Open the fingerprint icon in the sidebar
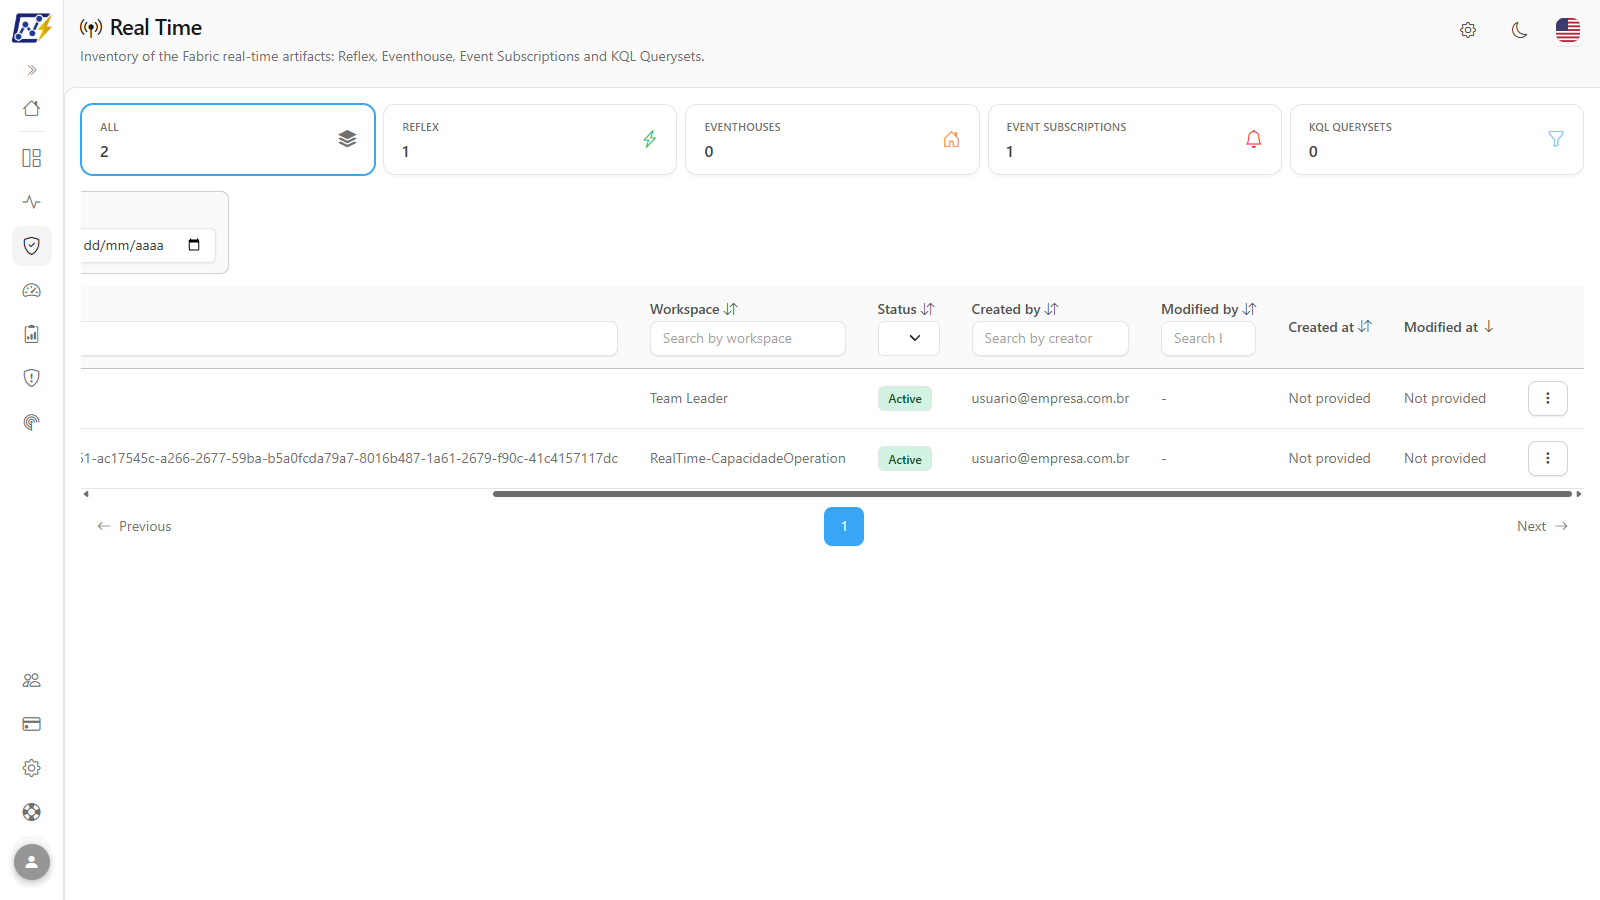This screenshot has width=1600, height=900. coord(32,422)
